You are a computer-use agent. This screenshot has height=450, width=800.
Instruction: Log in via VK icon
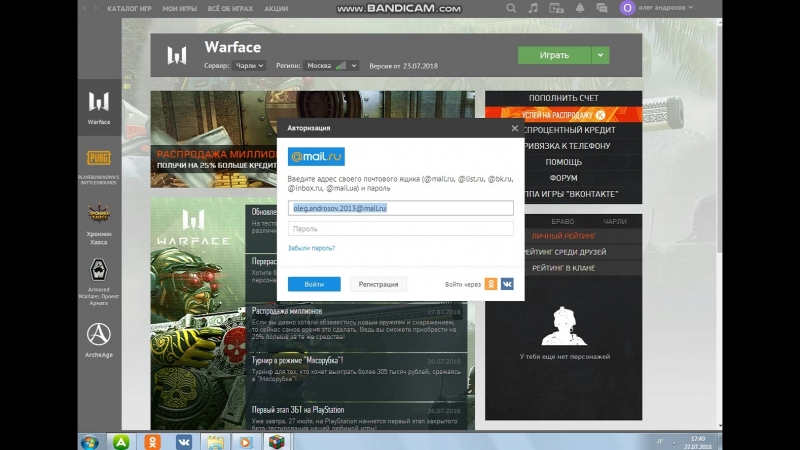coord(507,284)
